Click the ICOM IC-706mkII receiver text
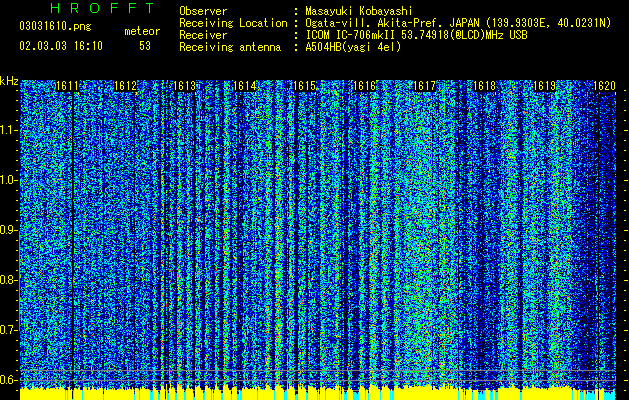Image resolution: width=629 pixels, height=400 pixels. point(416,35)
